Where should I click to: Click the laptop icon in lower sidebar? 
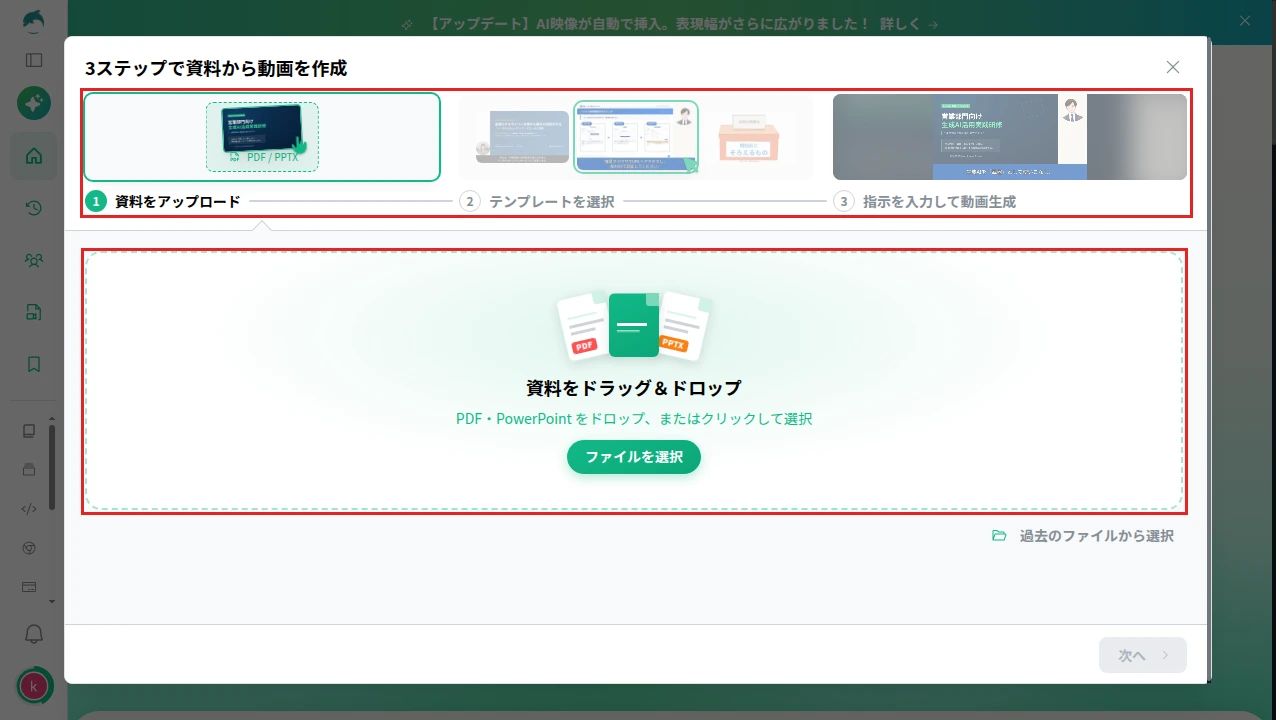29,431
